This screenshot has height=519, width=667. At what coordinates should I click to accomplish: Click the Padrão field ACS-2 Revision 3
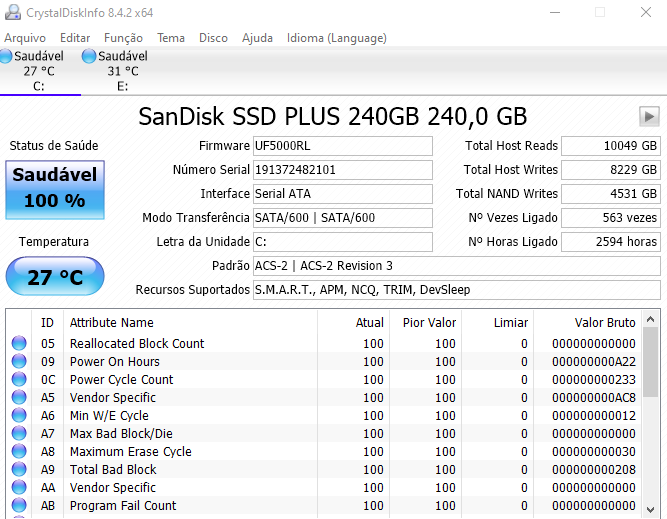pyautogui.click(x=457, y=266)
